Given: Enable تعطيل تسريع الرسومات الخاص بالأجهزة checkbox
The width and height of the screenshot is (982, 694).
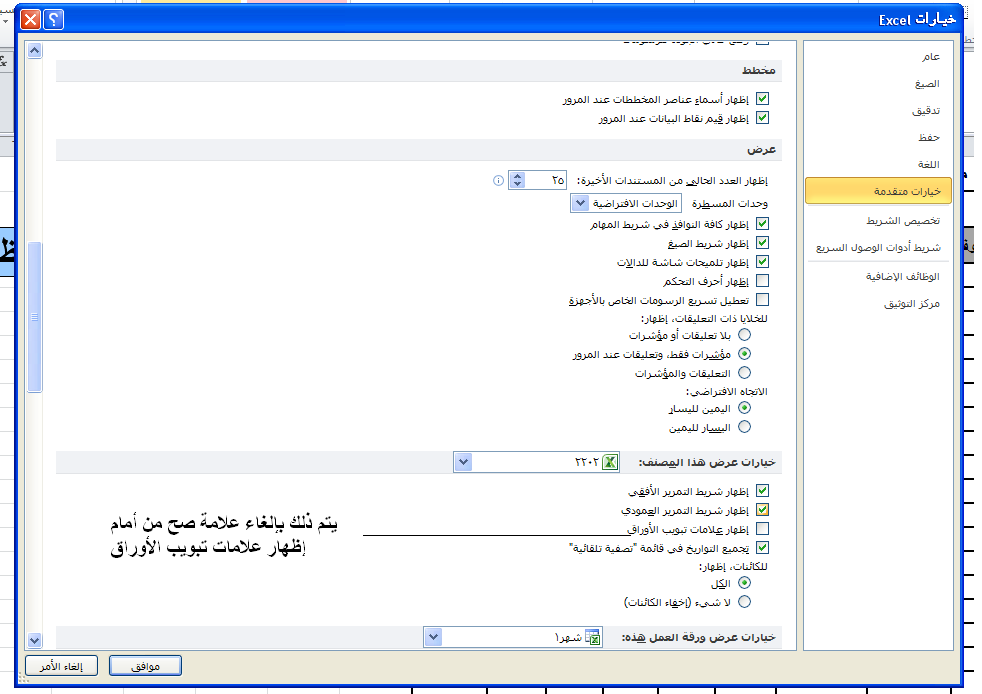Looking at the screenshot, I should [762, 300].
